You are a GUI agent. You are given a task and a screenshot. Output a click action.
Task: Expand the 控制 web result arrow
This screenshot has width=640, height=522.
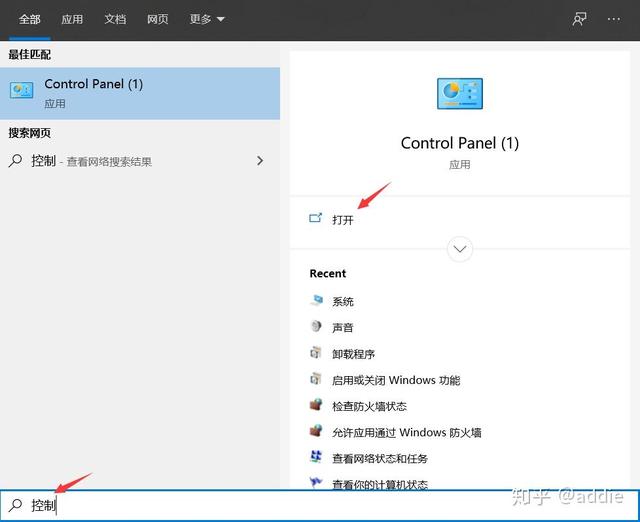260,161
